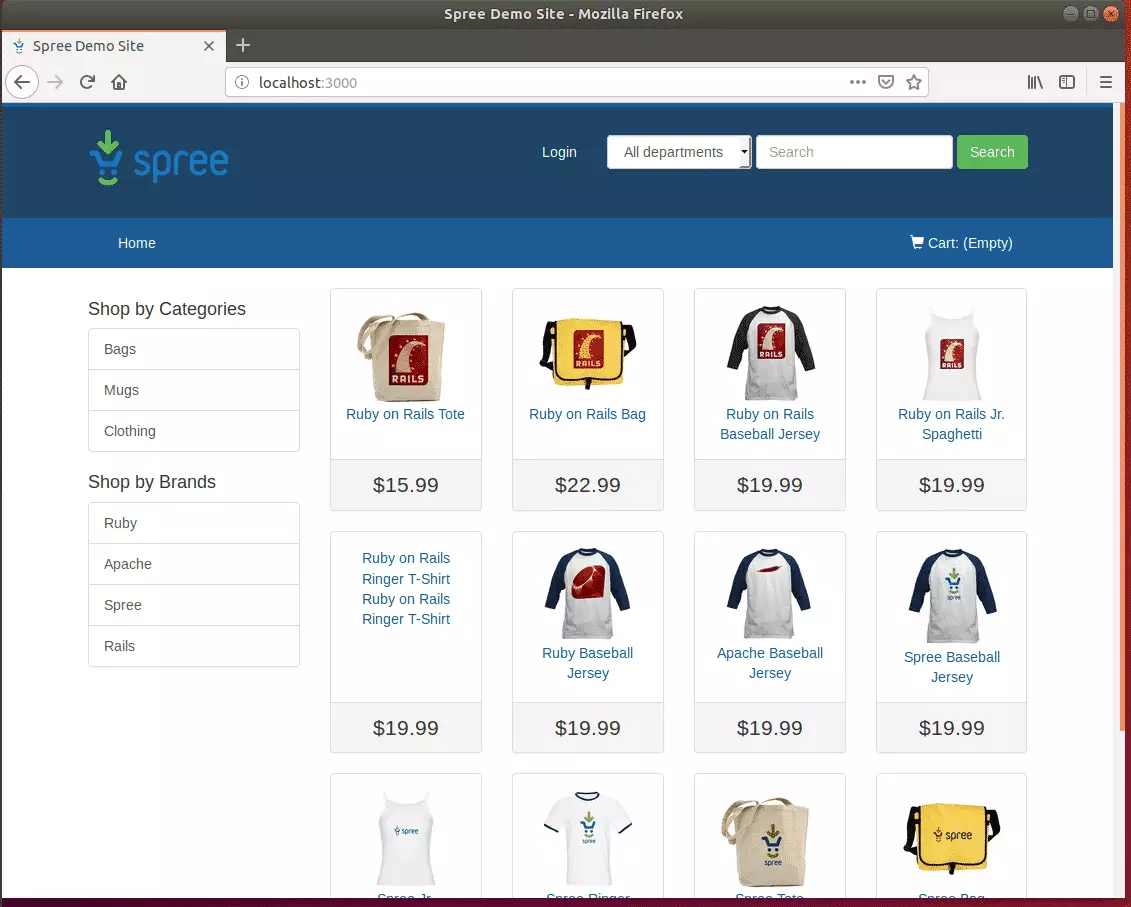This screenshot has height=907, width=1131.
Task: Open the Cart: (Empty) link
Action: pos(961,243)
